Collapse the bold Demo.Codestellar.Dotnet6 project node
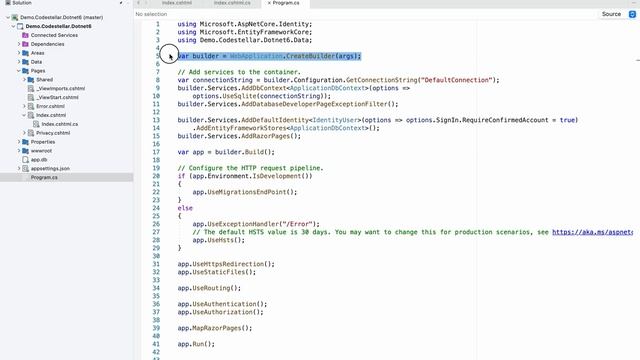 point(13,27)
